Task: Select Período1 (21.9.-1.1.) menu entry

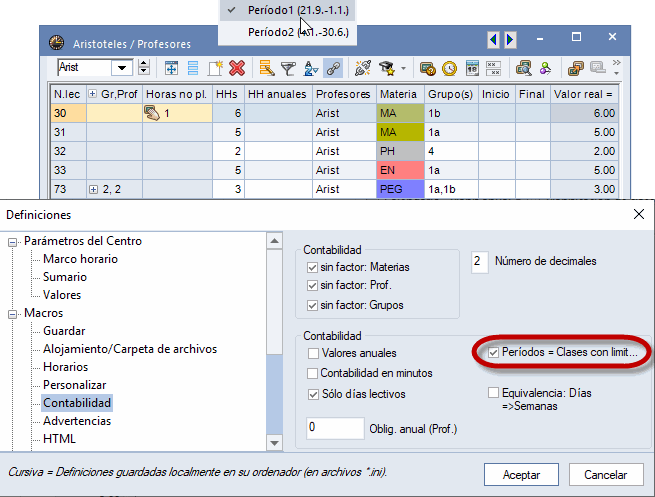Action: click(287, 10)
